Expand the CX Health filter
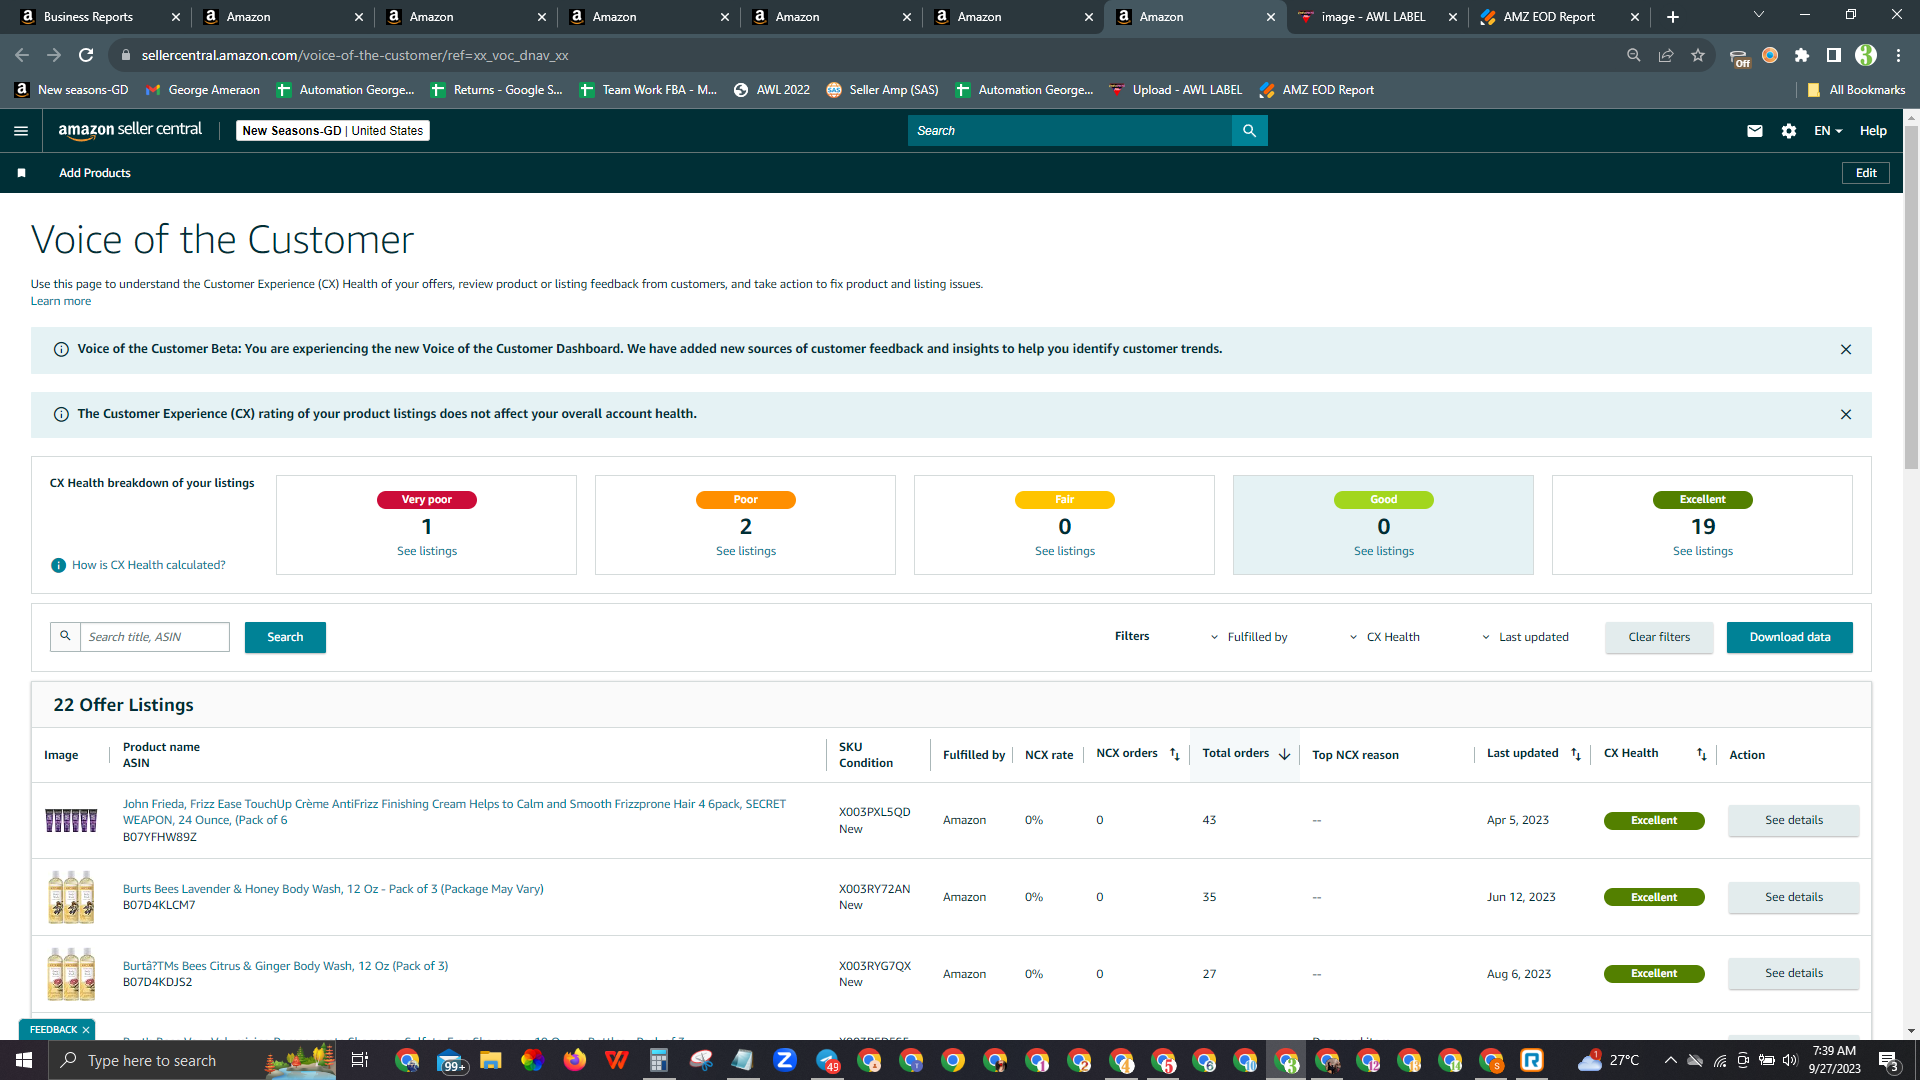1920x1080 pixels. coord(1384,638)
